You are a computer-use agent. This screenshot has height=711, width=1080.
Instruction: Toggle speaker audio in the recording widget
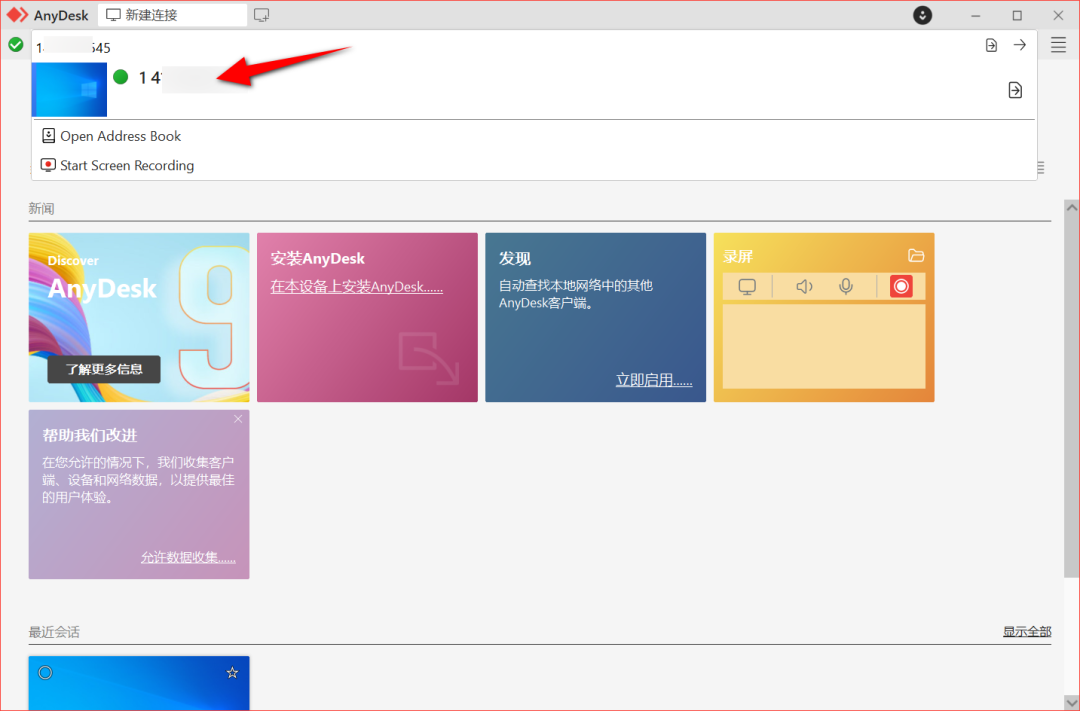(804, 286)
